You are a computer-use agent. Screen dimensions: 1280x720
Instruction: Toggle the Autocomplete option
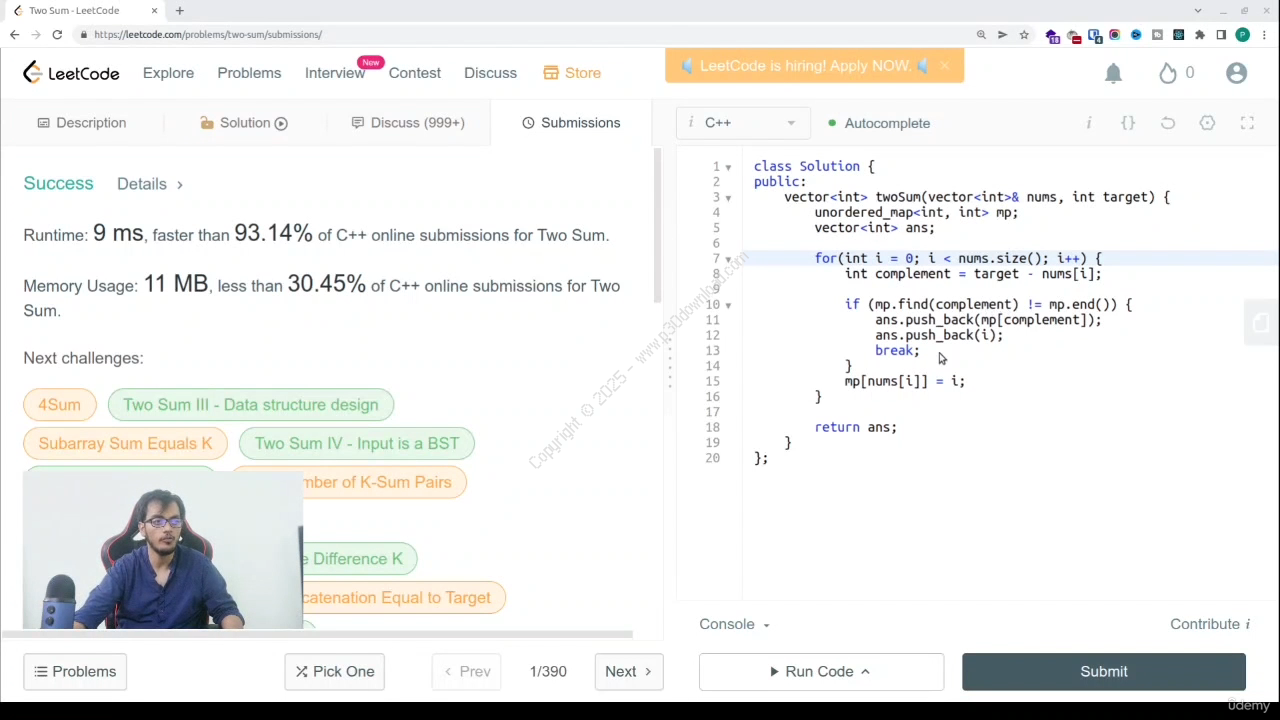pyautogui.click(x=880, y=123)
